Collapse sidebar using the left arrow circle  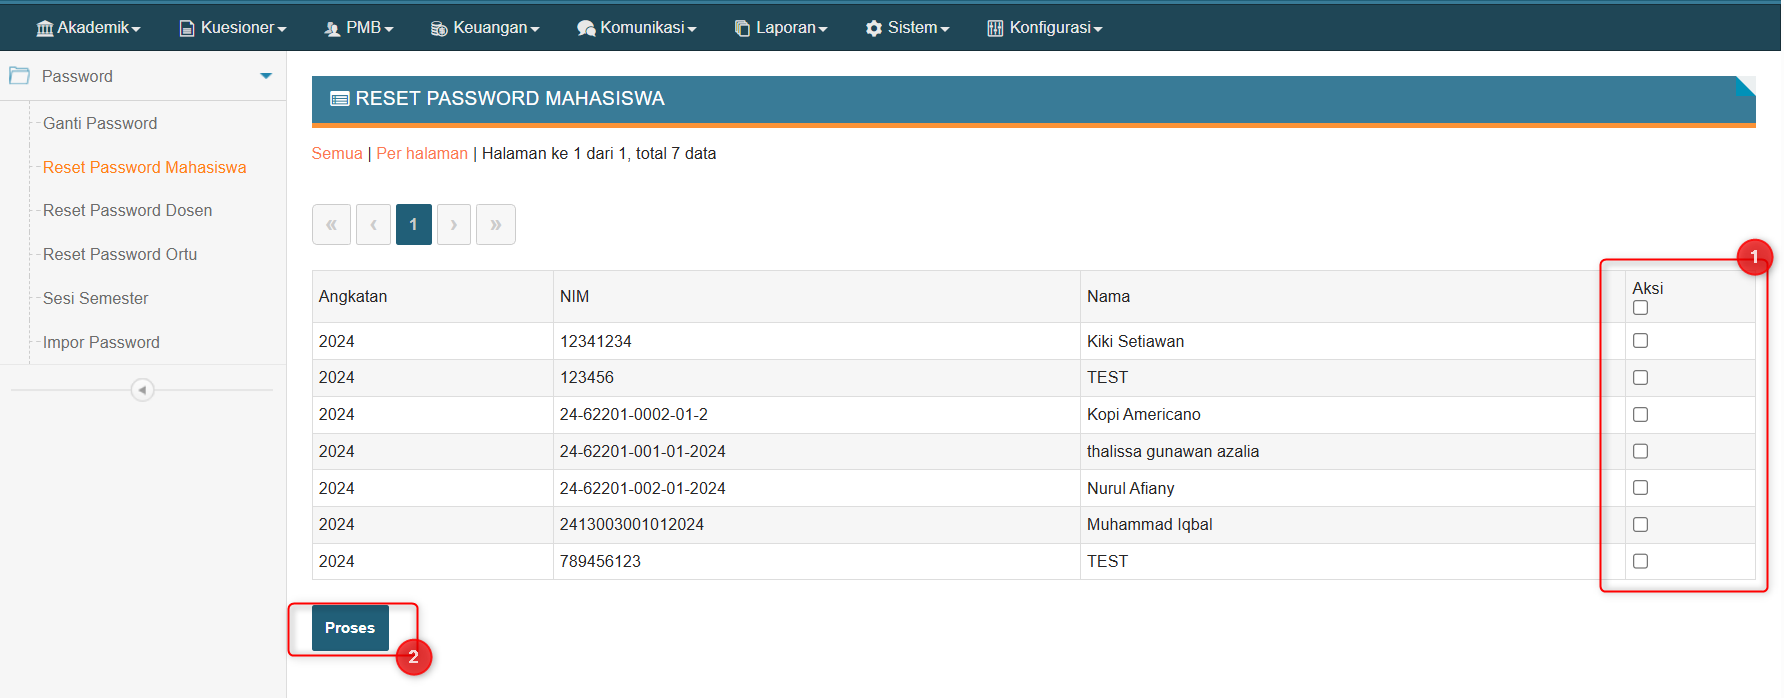point(142,390)
